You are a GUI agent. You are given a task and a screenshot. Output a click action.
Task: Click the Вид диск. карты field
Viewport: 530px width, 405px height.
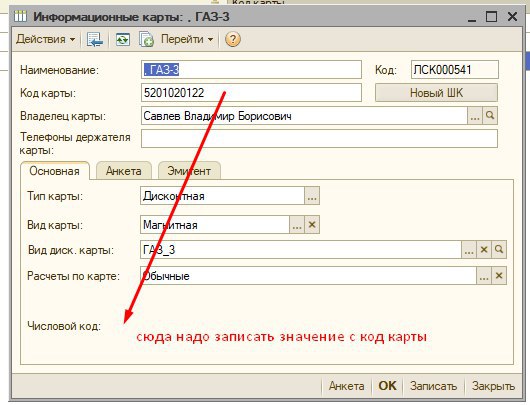click(301, 250)
